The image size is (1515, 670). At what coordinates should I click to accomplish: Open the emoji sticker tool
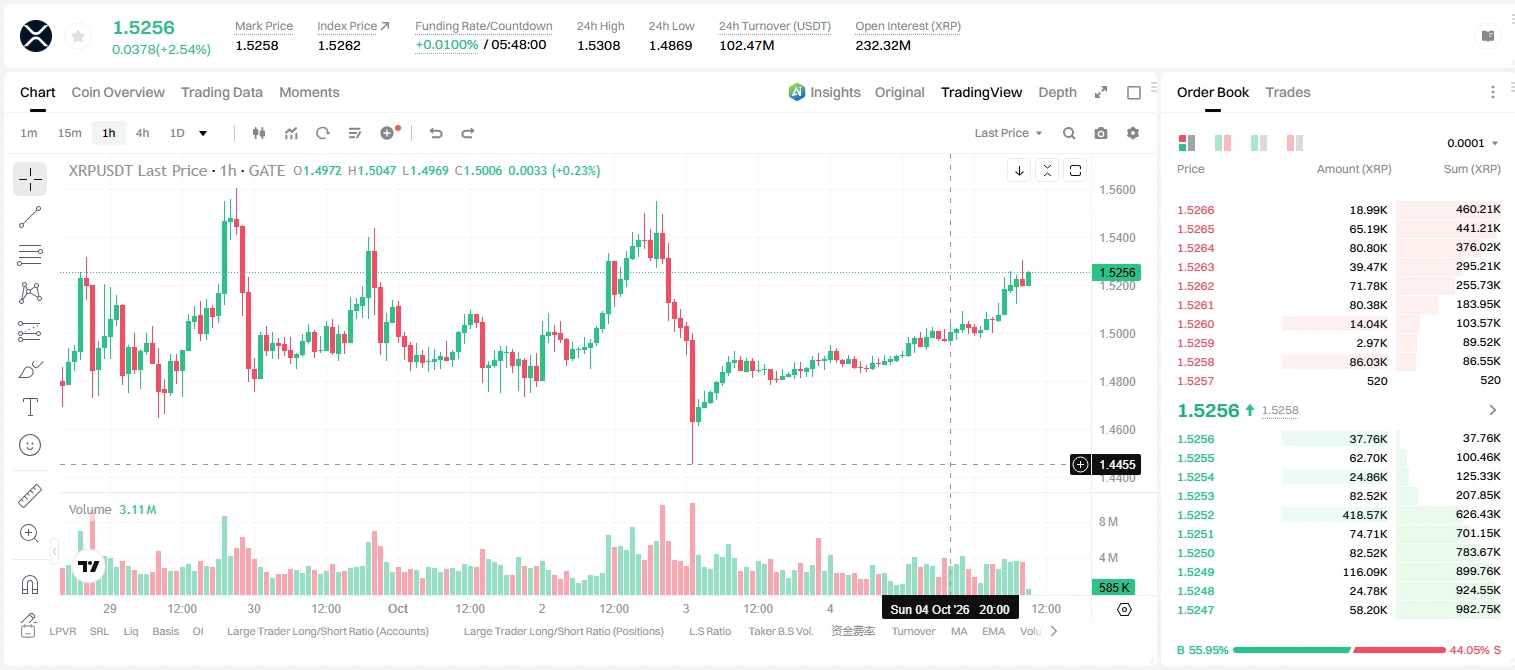click(30, 445)
